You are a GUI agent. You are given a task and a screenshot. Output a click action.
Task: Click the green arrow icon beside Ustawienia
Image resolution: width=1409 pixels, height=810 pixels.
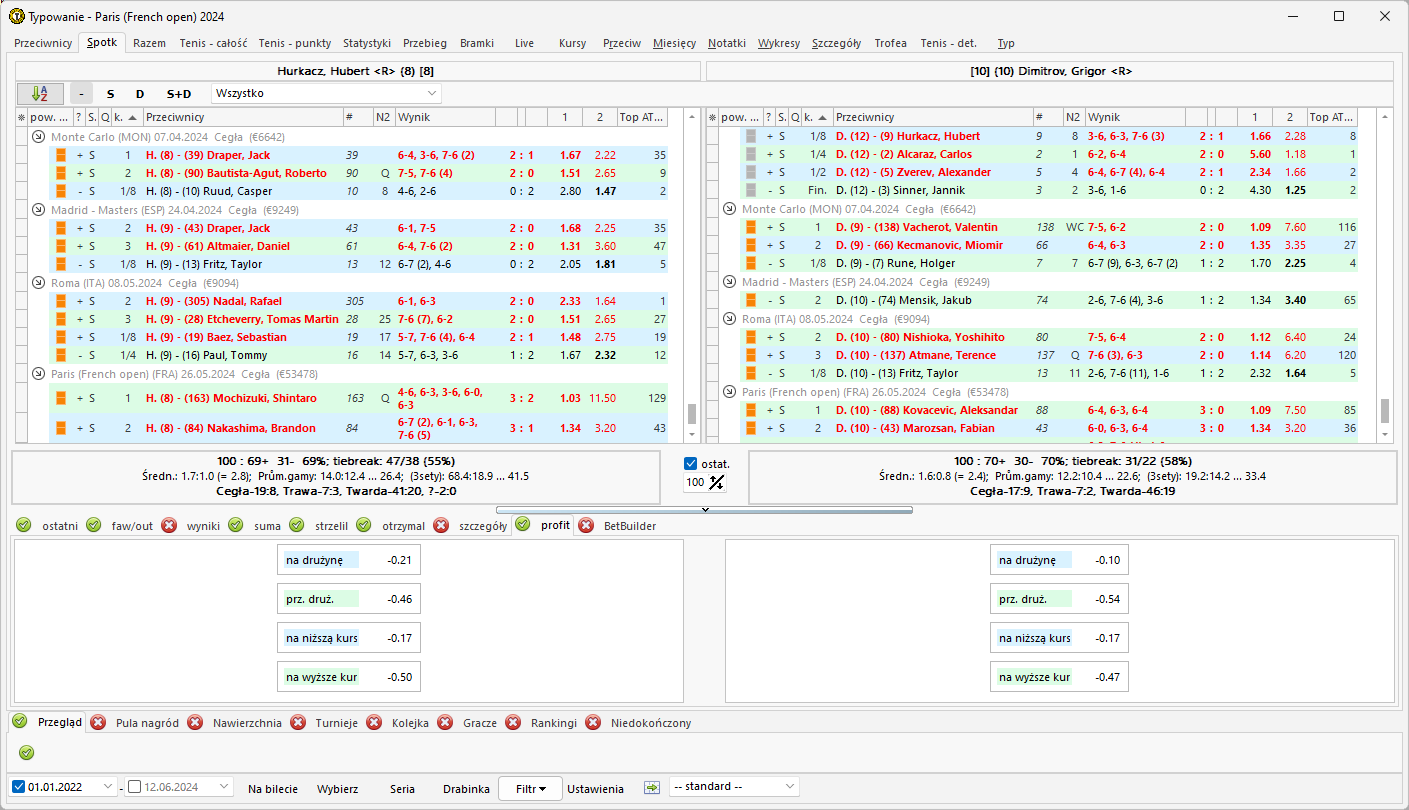click(652, 787)
